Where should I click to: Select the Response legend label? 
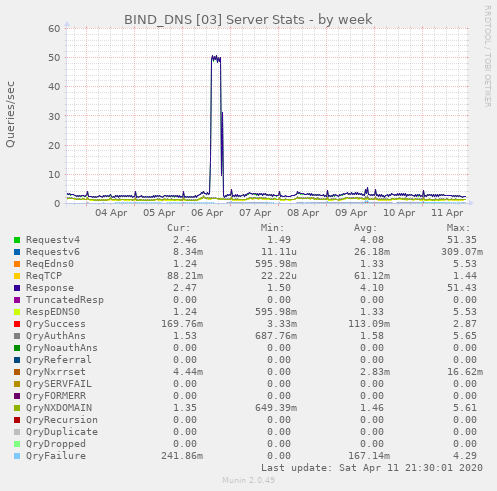coord(50,288)
